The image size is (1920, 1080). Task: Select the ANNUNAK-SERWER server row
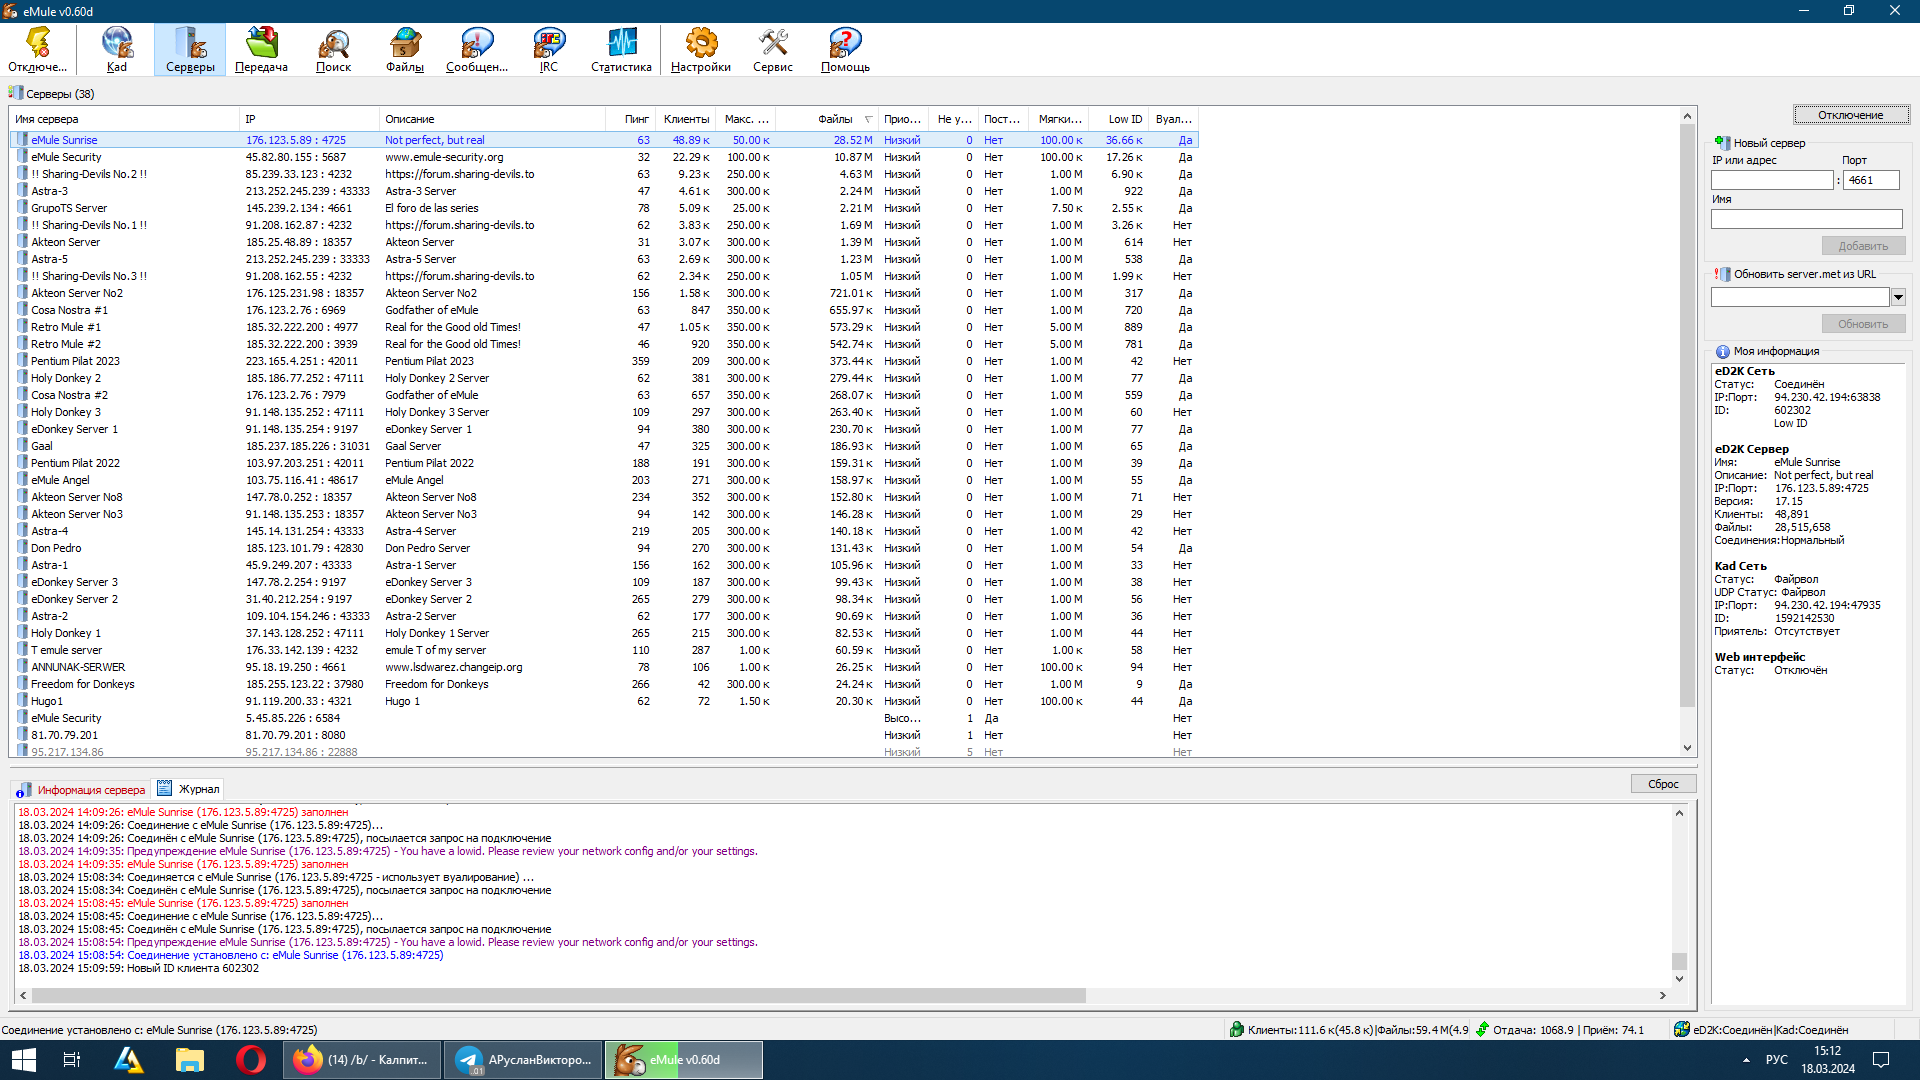click(604, 667)
